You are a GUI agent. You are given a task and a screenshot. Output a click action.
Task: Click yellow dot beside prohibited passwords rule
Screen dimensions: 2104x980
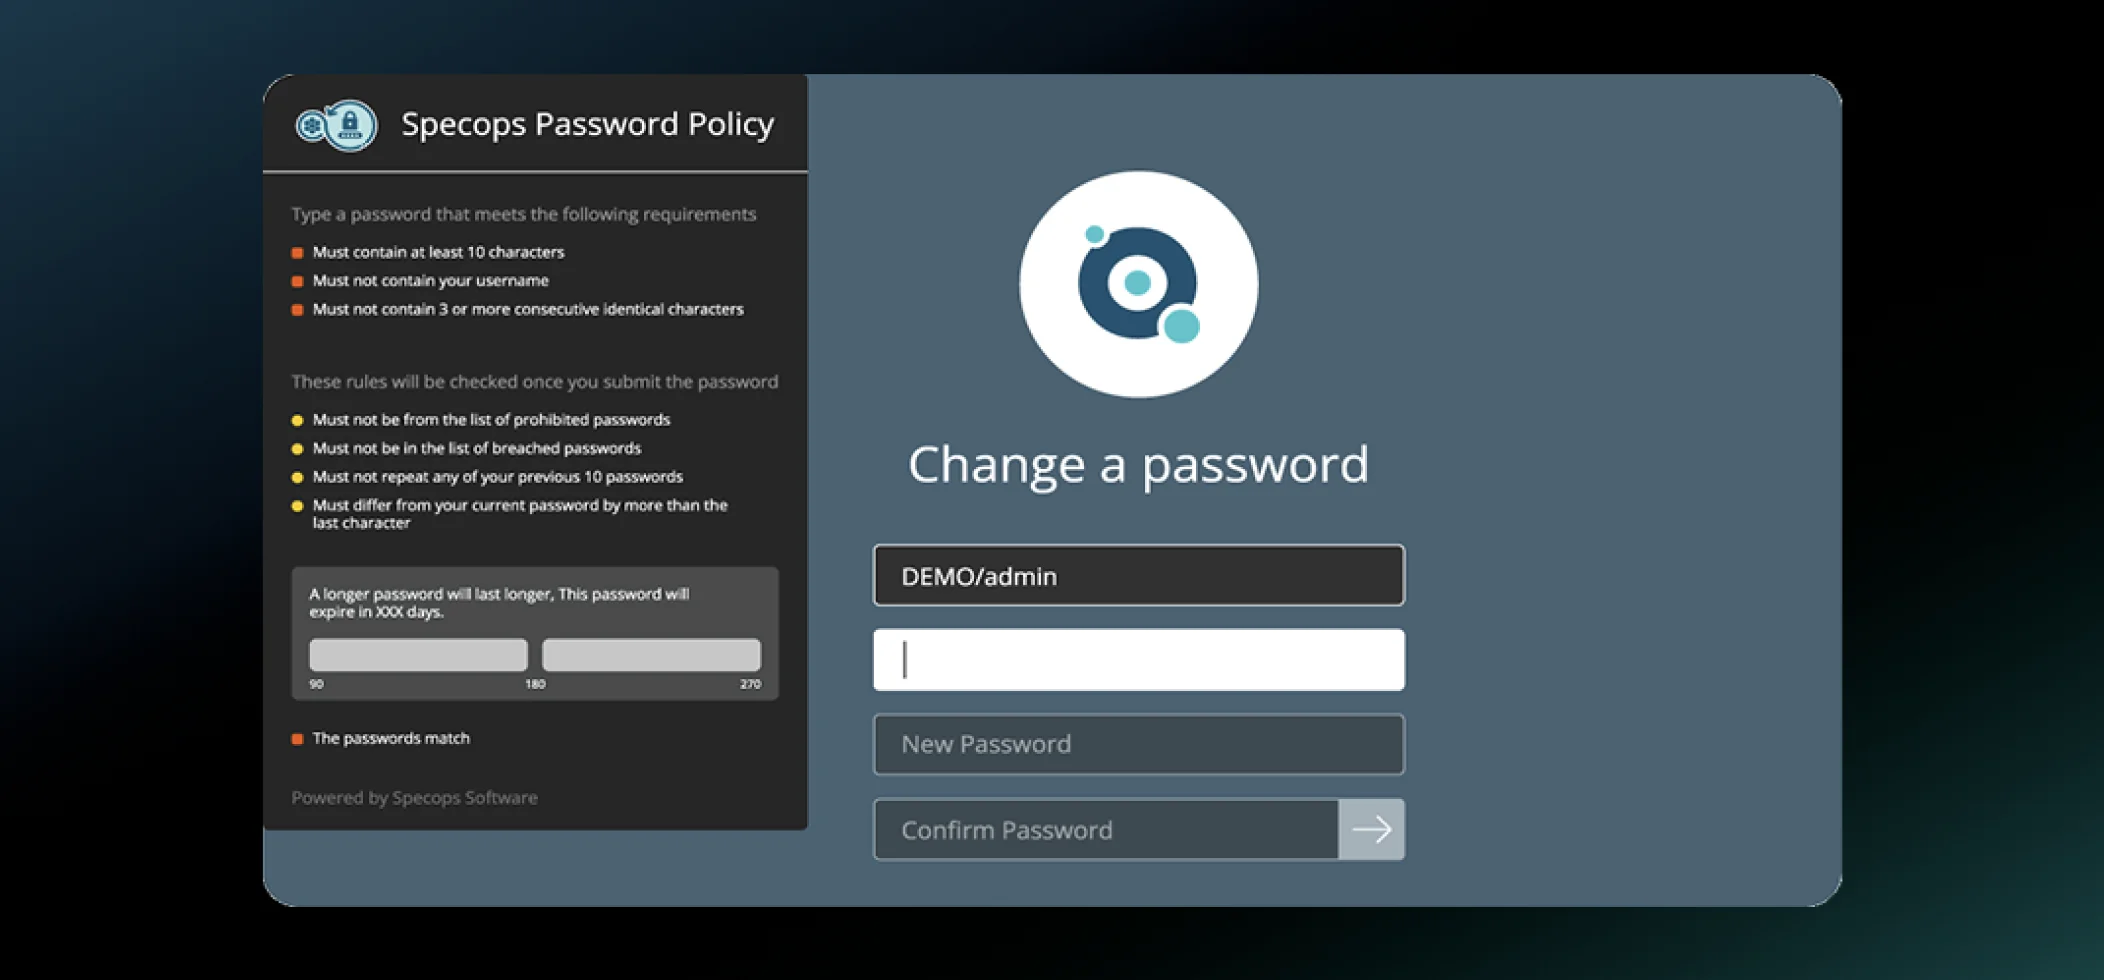point(297,420)
